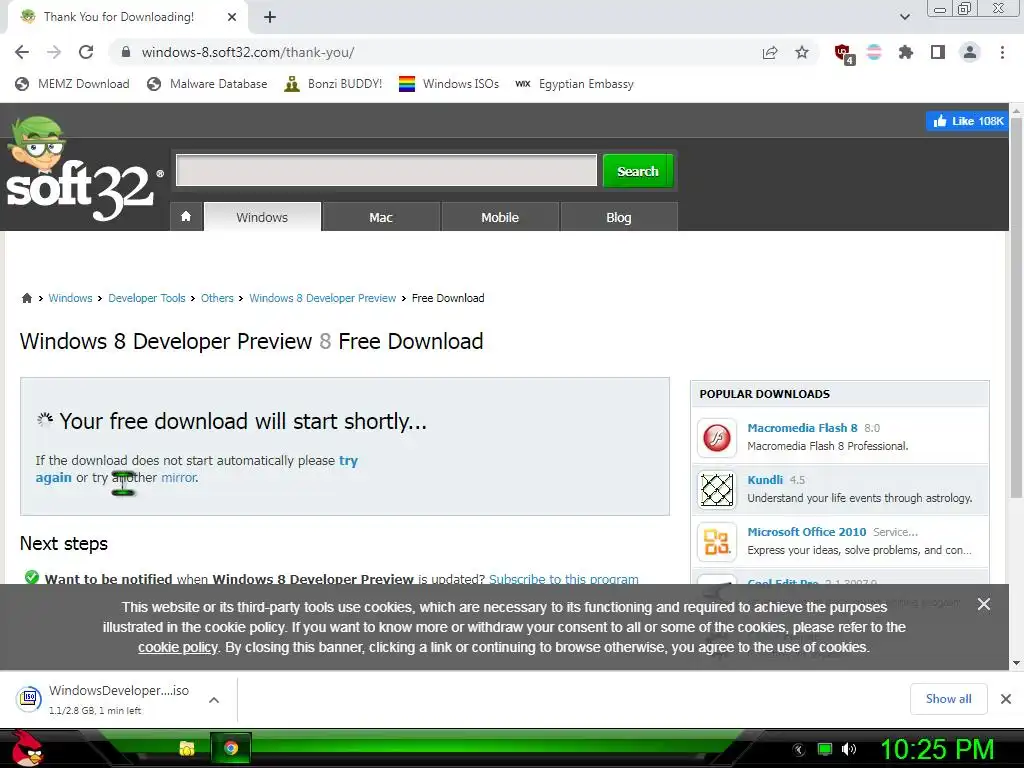The width and height of the screenshot is (1024, 768).
Task: Open the volume speaker tray icon
Action: coord(849,749)
